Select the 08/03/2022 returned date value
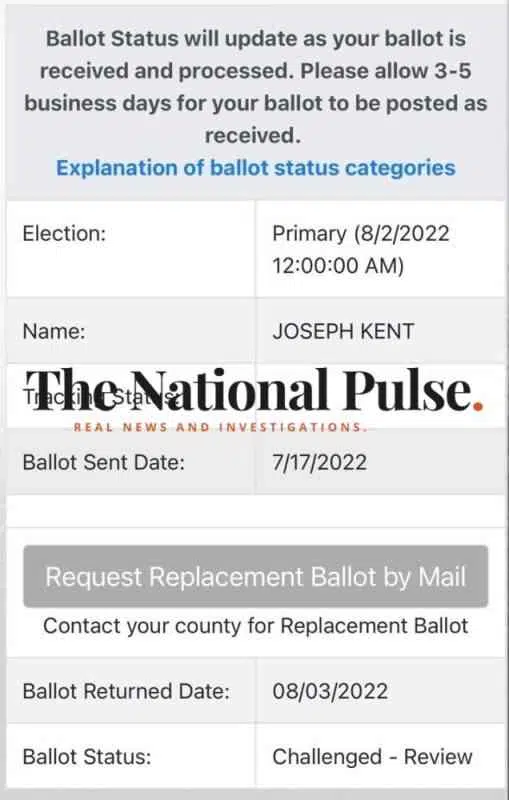The width and height of the screenshot is (509, 800). point(330,691)
